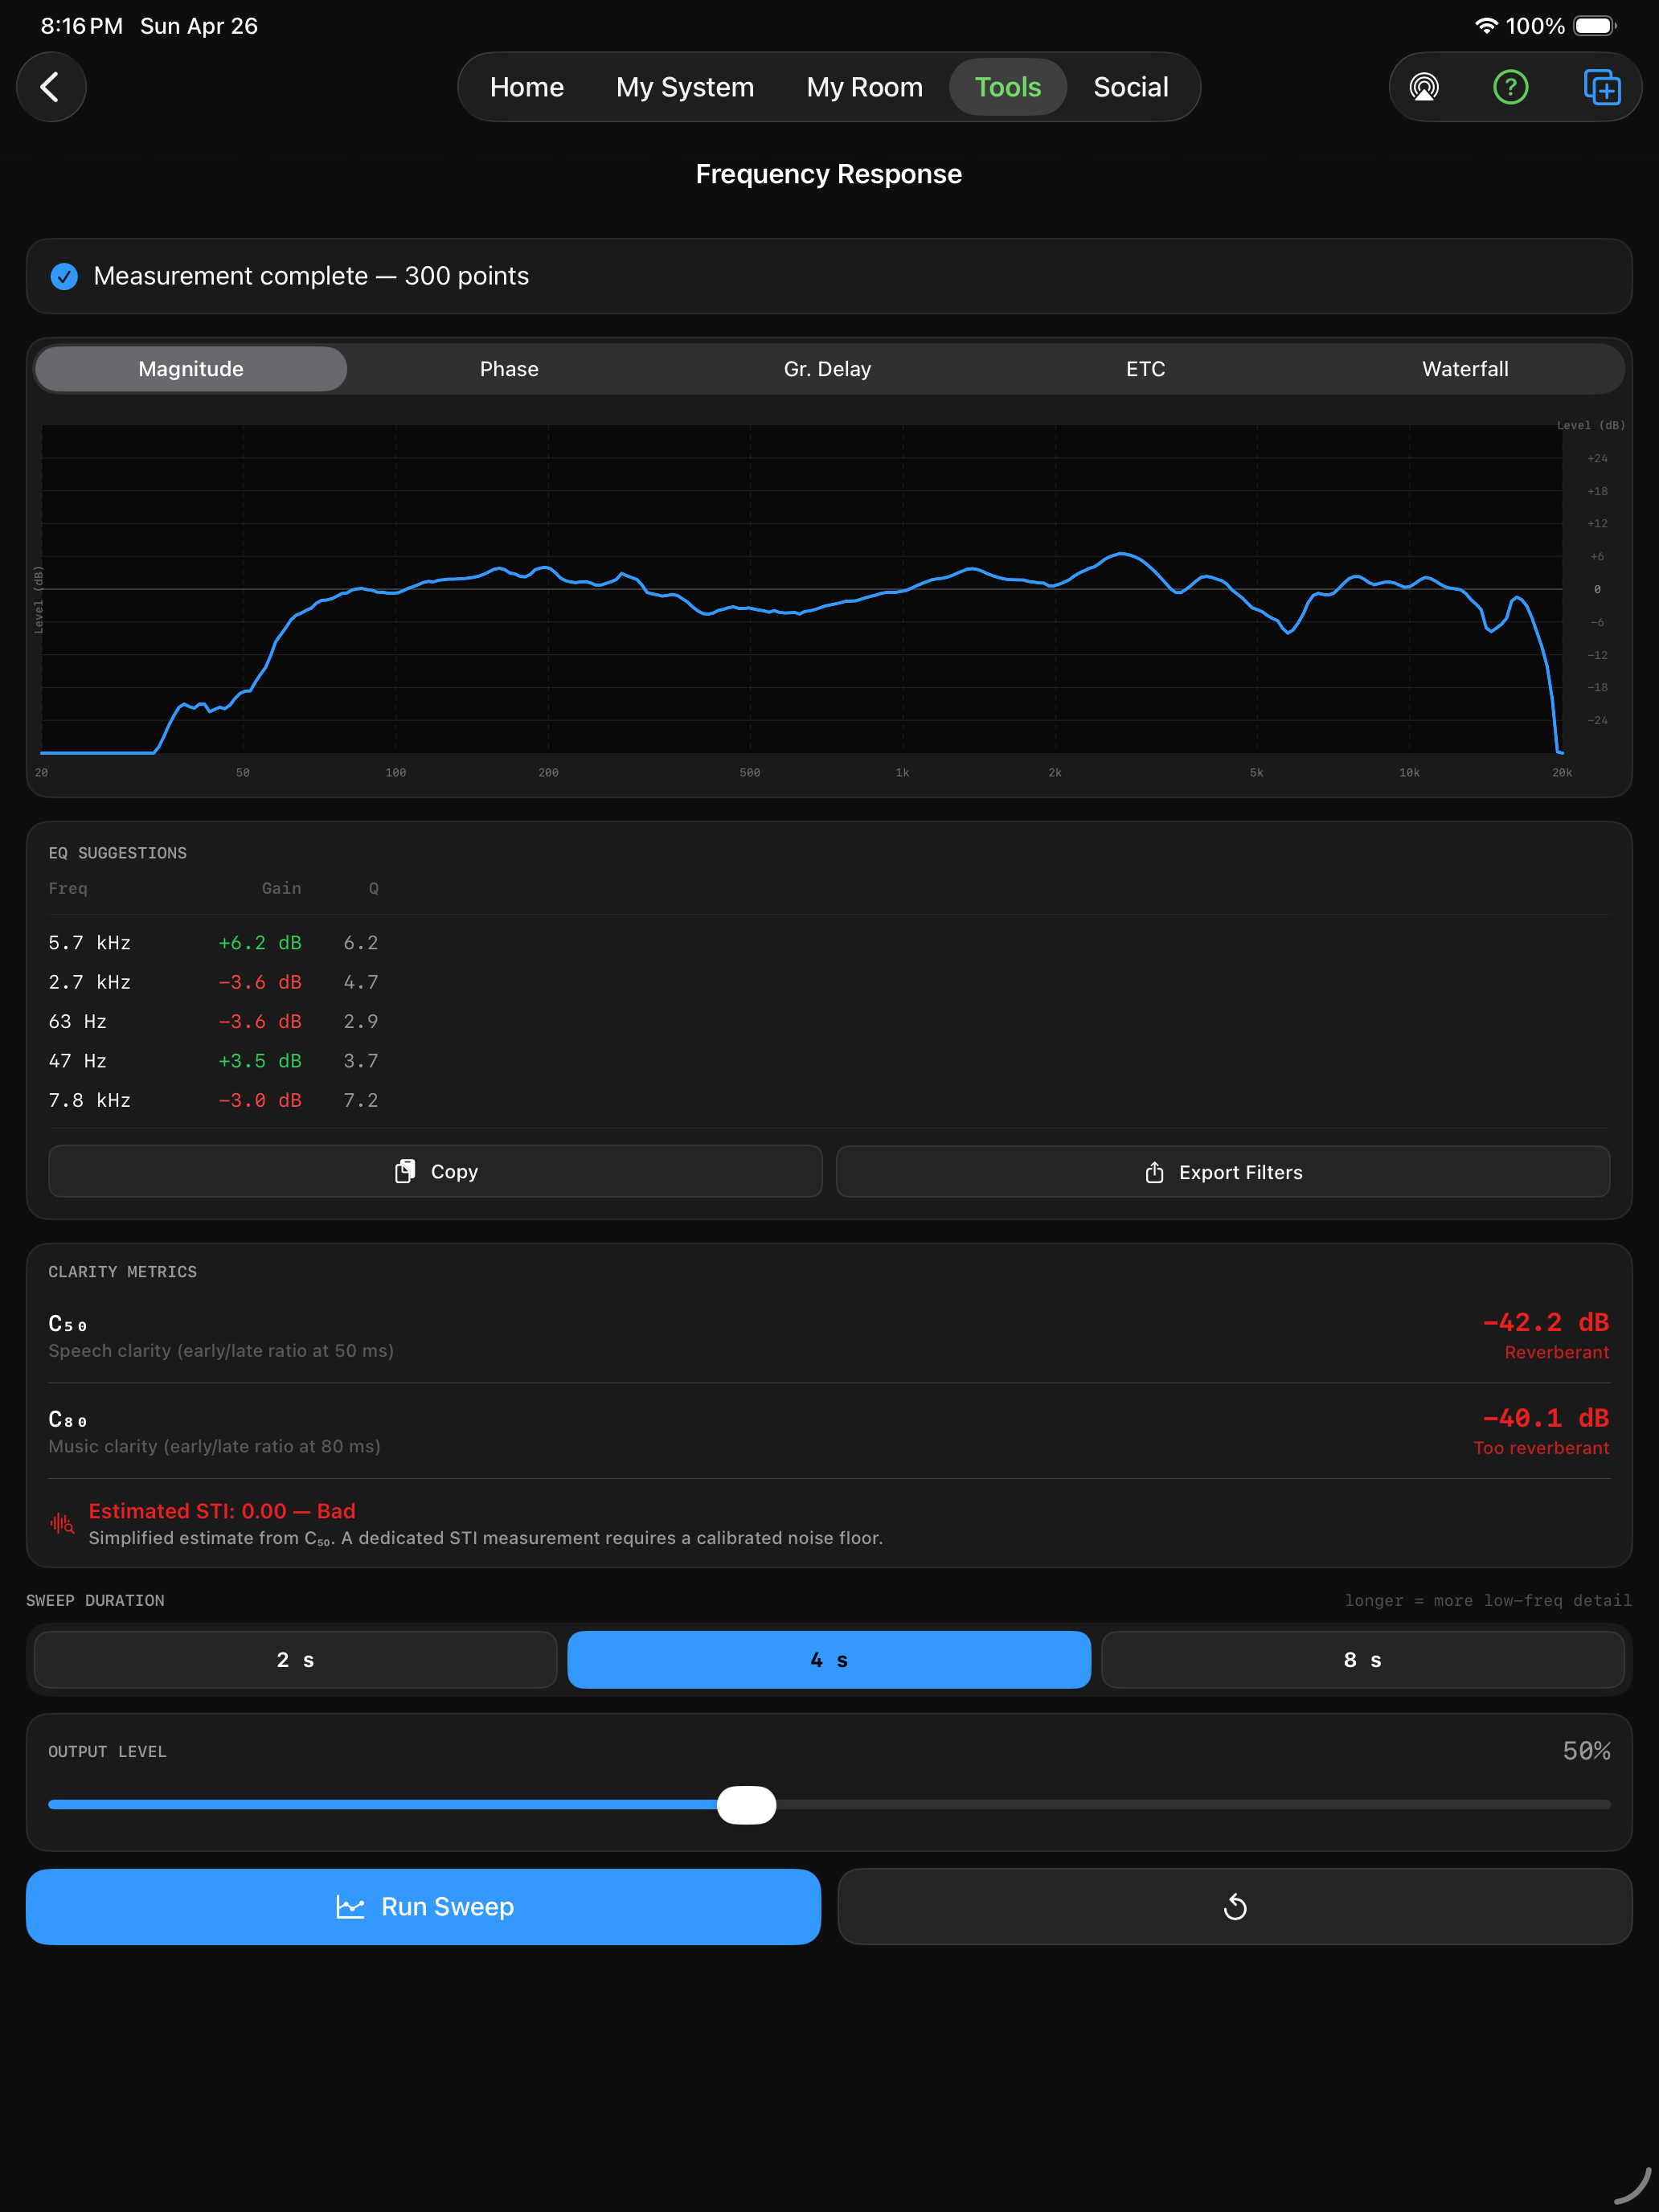Open the green help question icon
1659x2212 pixels.
[1510, 87]
